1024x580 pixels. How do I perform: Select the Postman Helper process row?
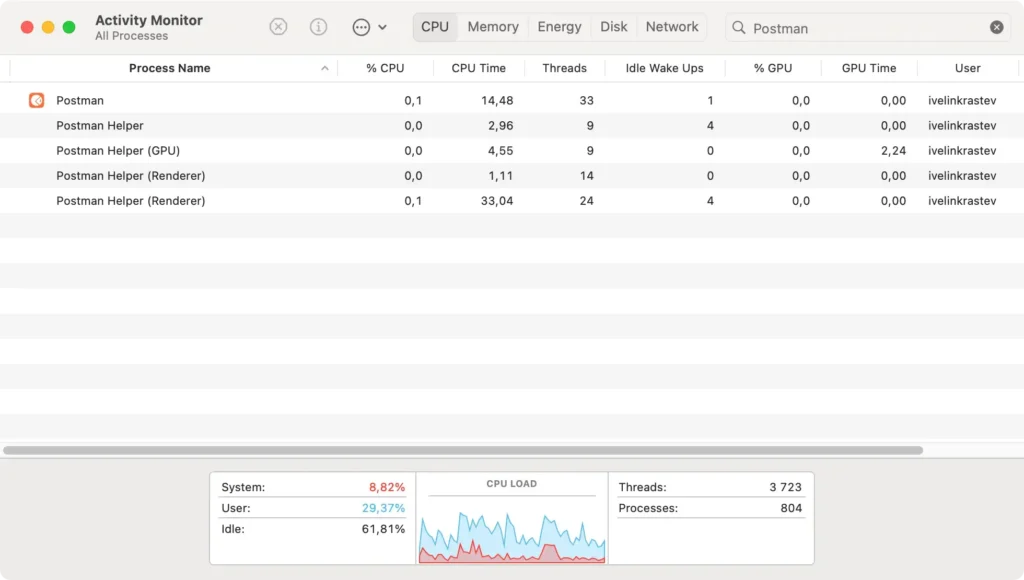[512, 125]
